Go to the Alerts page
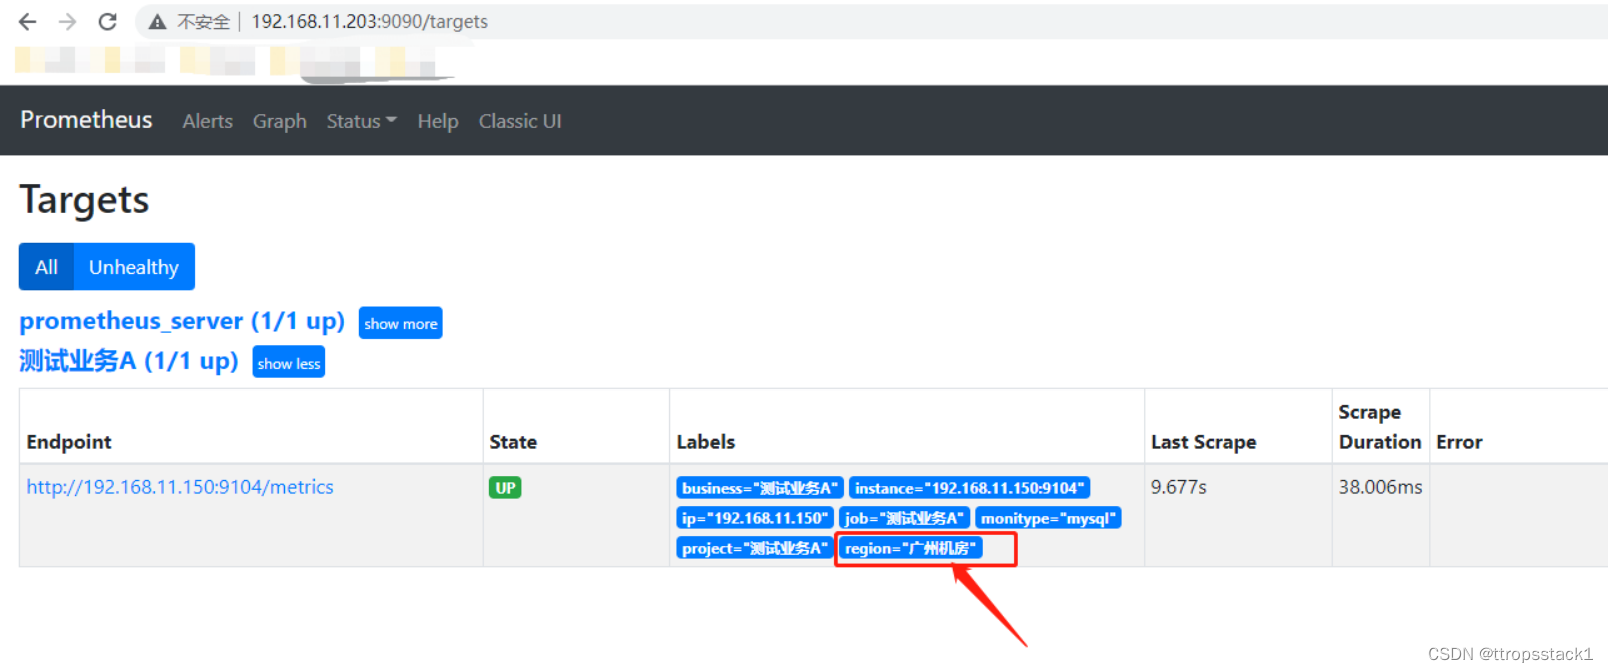1608x672 pixels. click(x=207, y=121)
